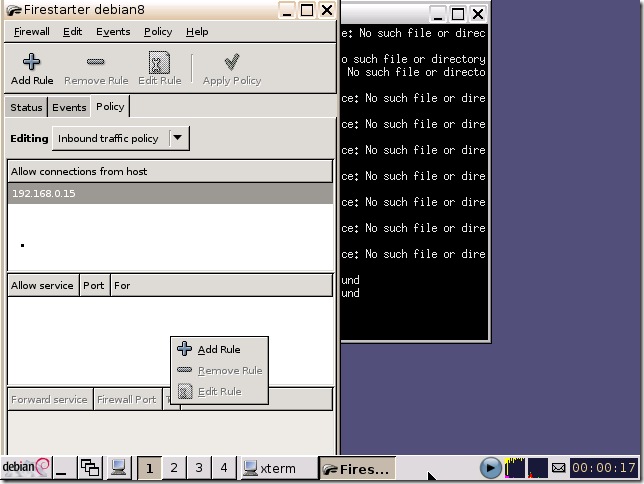Image resolution: width=644 pixels, height=484 pixels.
Task: Maximize the xterm window
Action: pos(458,14)
